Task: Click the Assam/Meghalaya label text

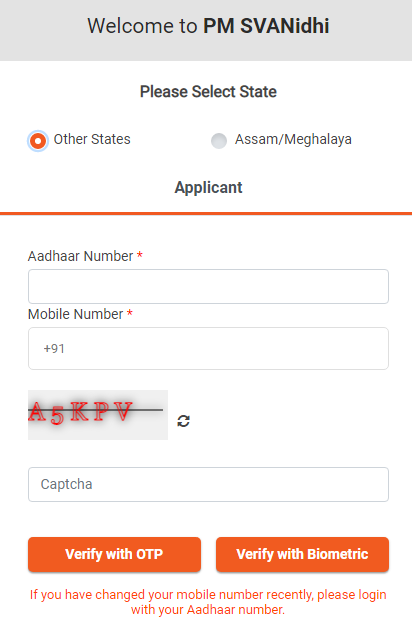Action: pos(293,139)
